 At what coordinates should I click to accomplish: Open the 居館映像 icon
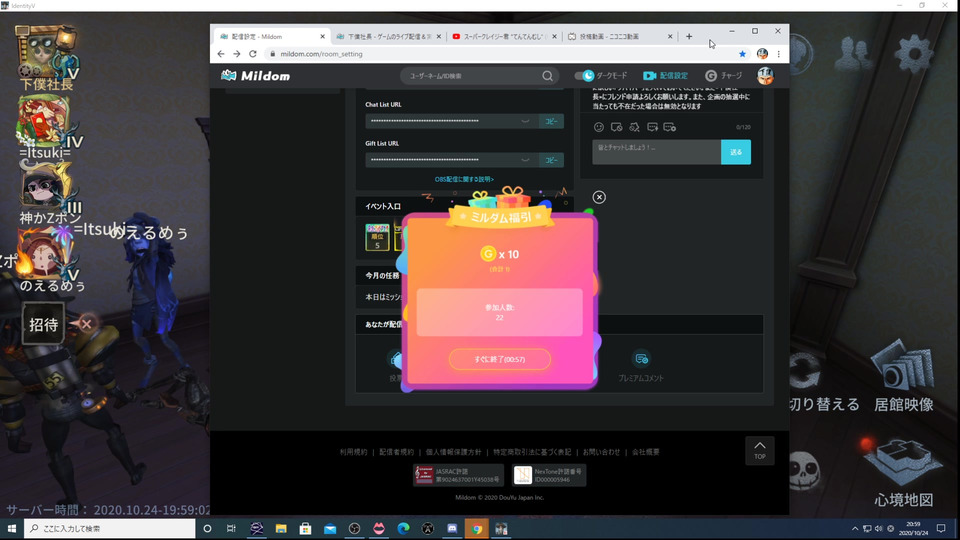tap(903, 366)
